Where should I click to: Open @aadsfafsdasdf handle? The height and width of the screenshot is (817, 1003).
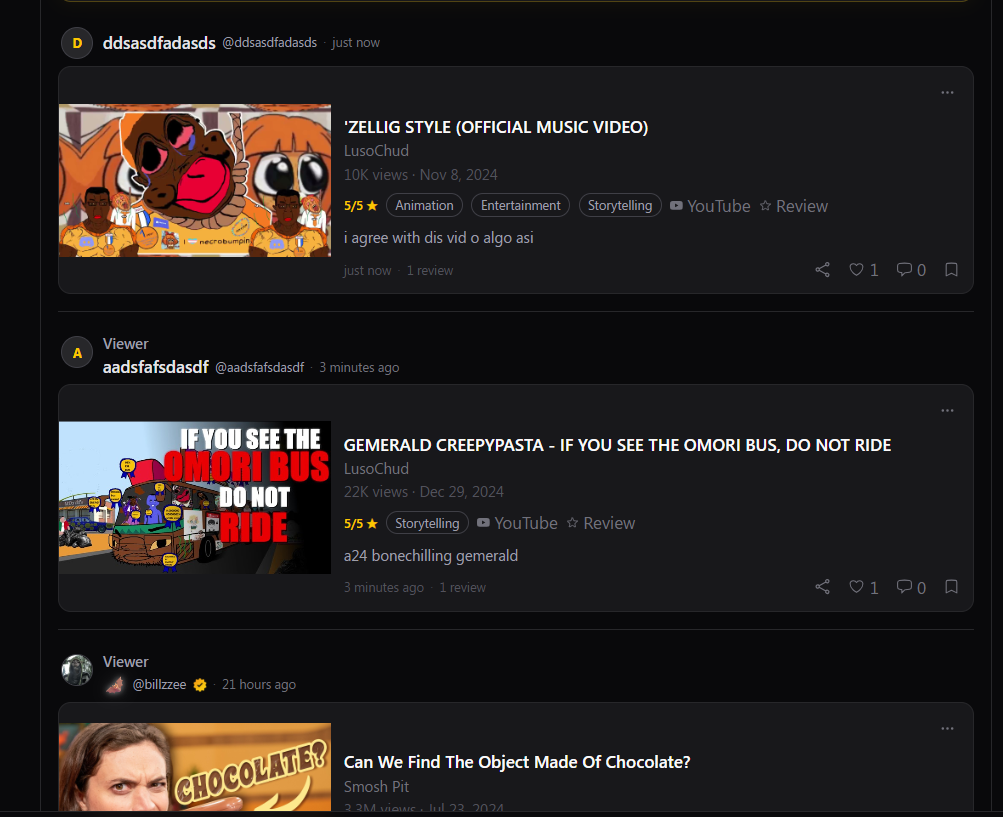click(259, 368)
